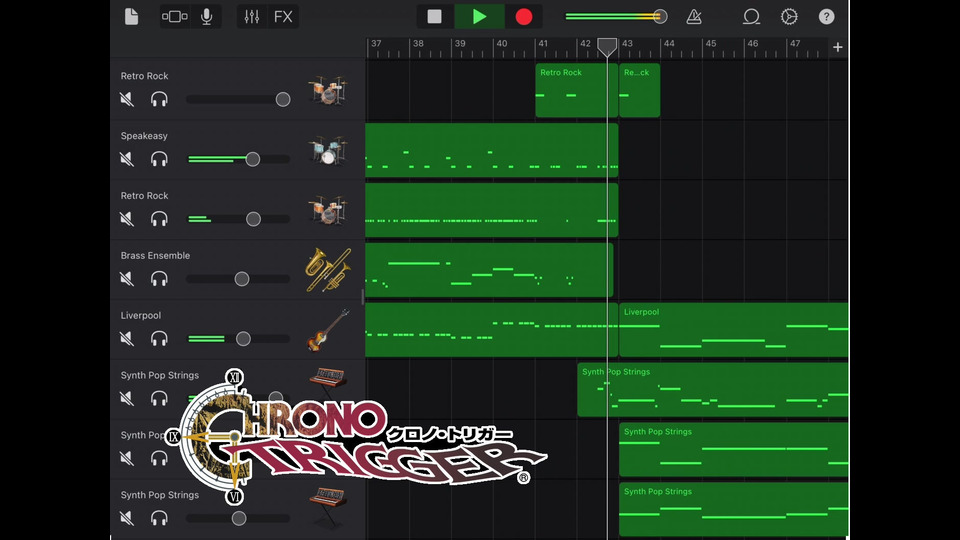Screen dimensions: 960x540
Task: Select the Brass Ensemble MIDI region
Action: click(x=489, y=270)
